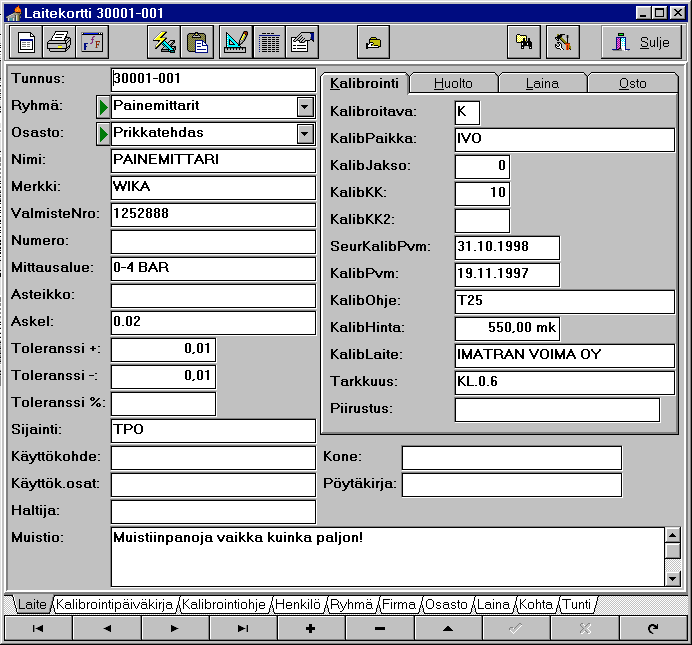Click the lightning ruler toolbar icon
Screen dimensions: 692x645
click(x=164, y=42)
